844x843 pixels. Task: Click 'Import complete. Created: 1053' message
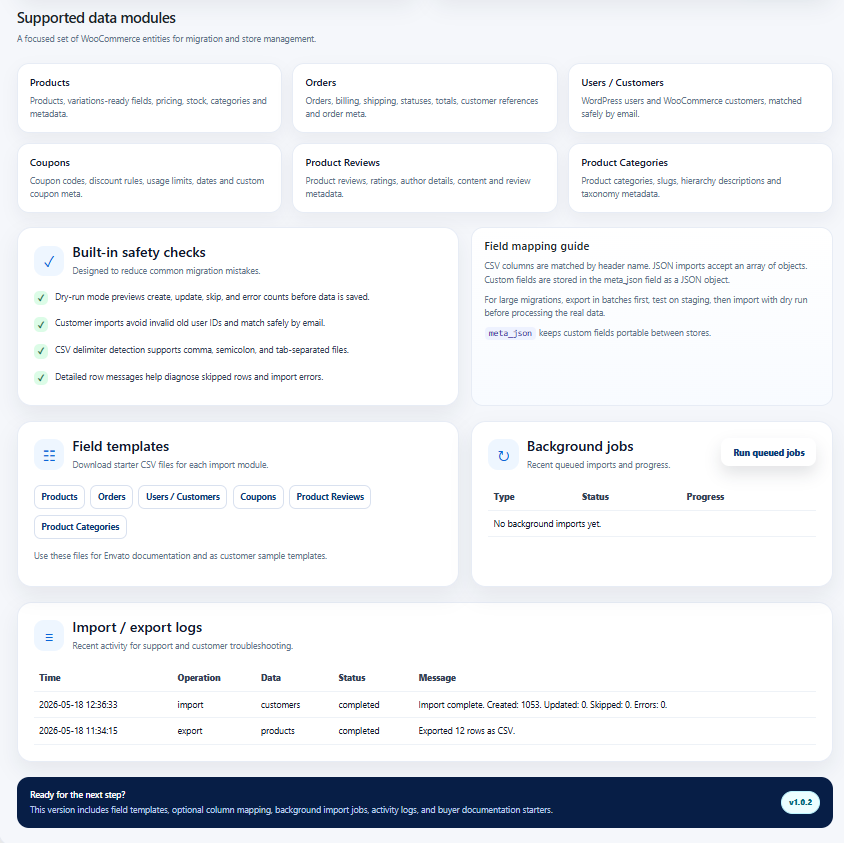[x=543, y=705]
